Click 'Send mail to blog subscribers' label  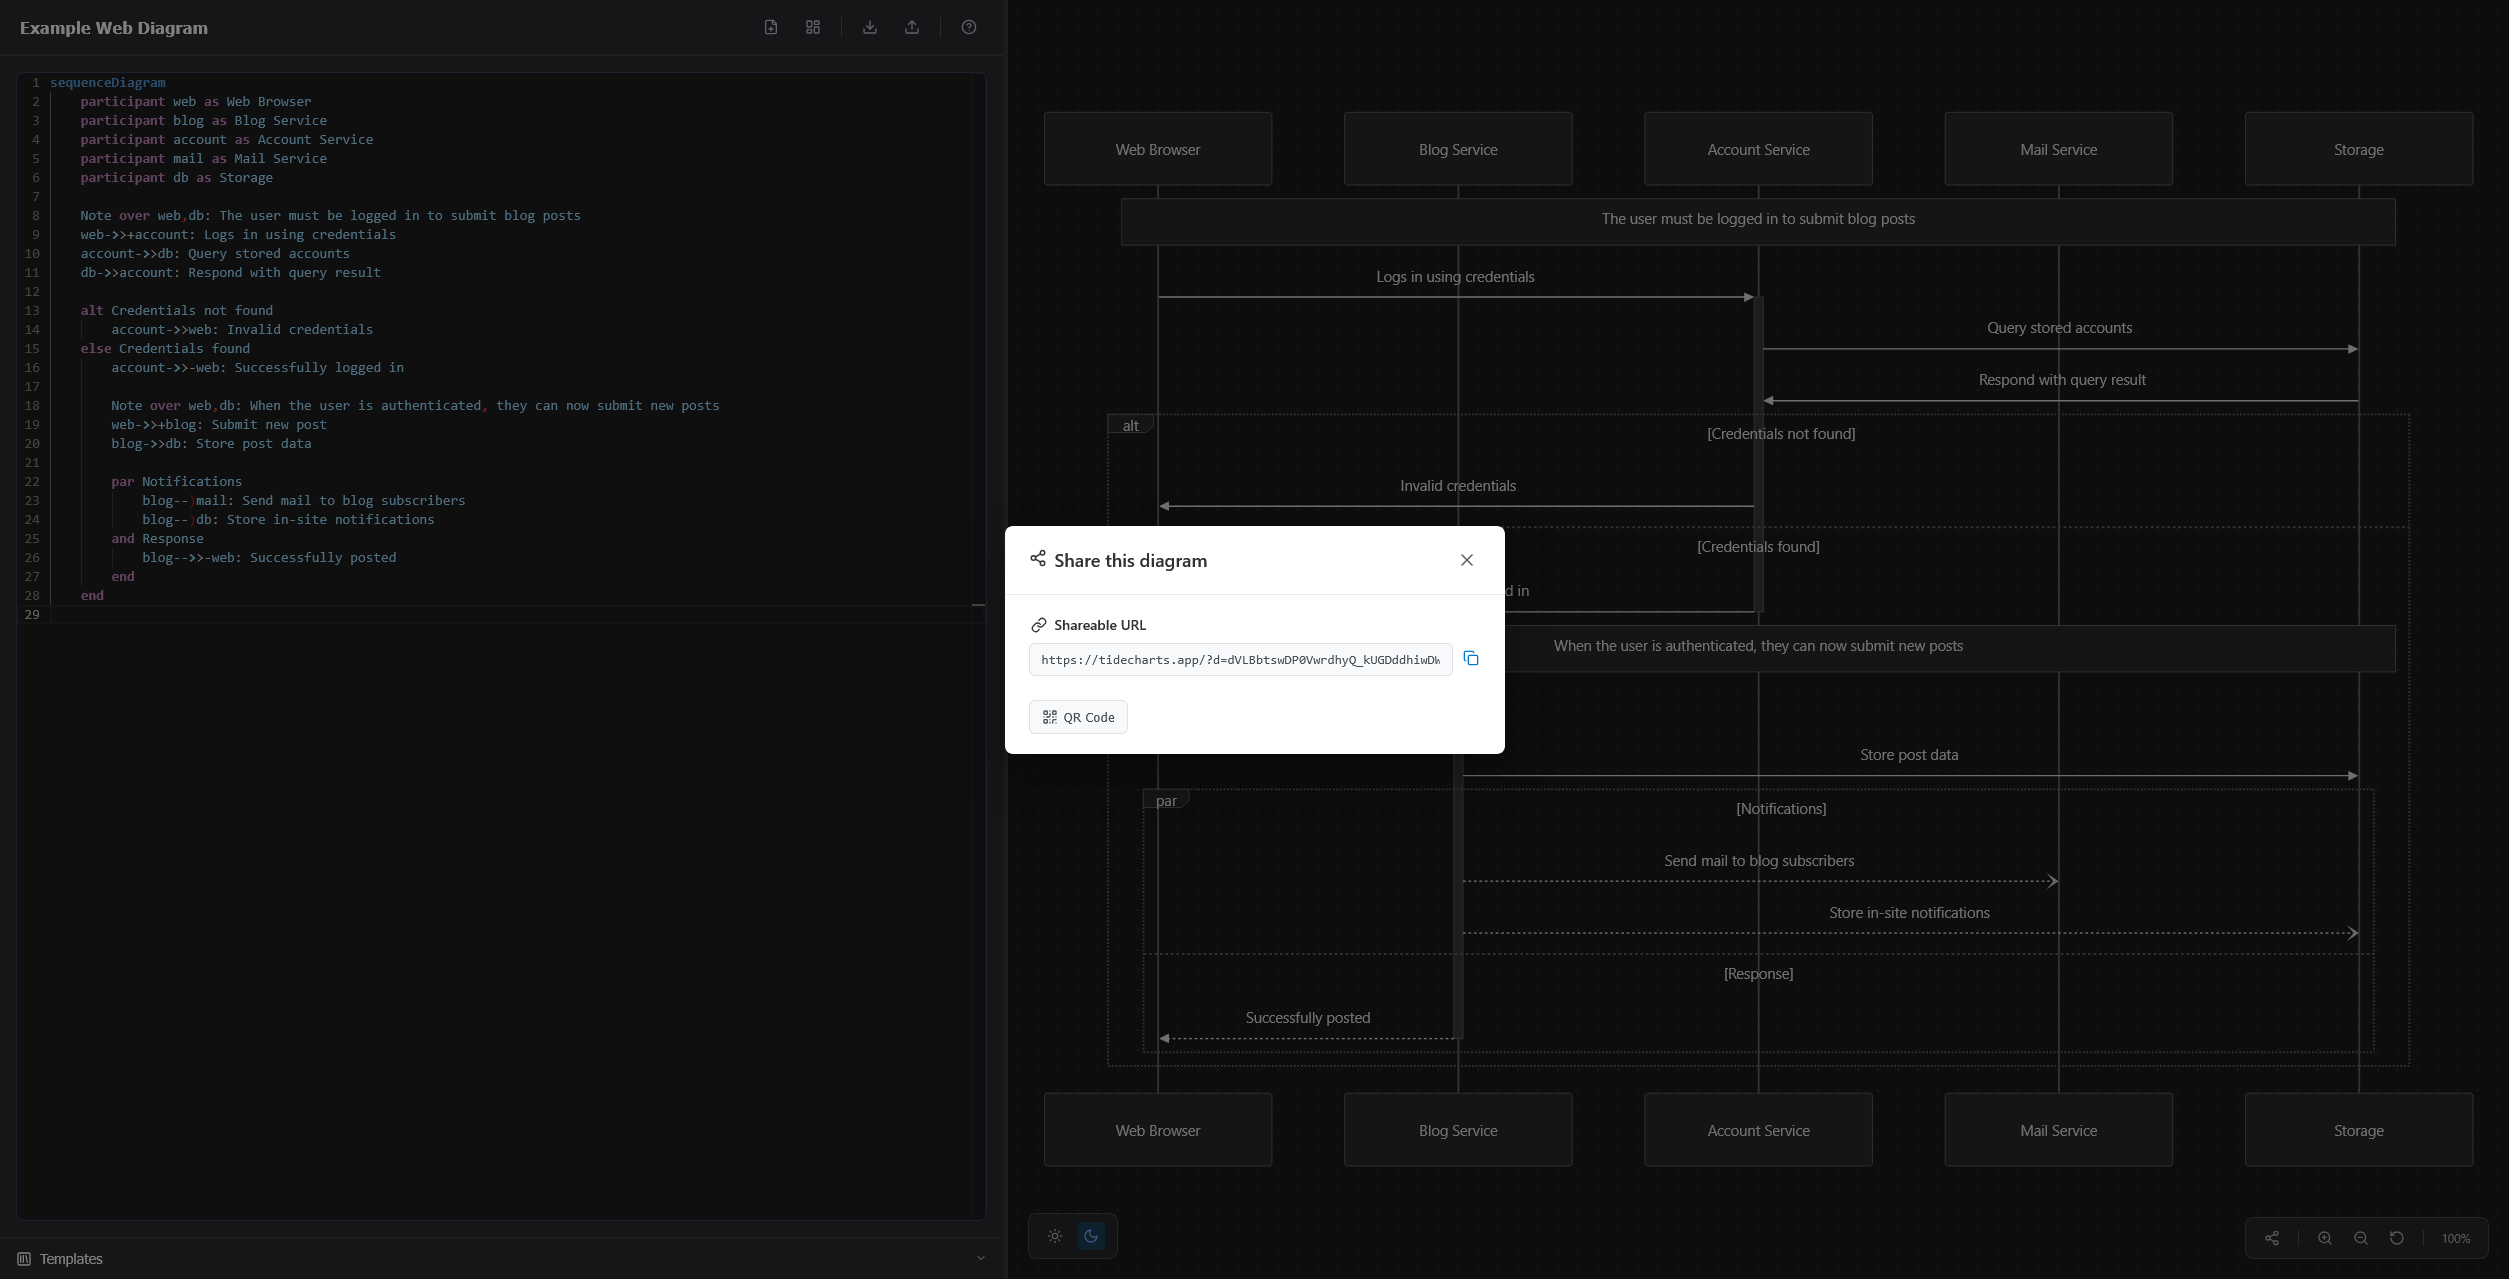[x=1759, y=861]
